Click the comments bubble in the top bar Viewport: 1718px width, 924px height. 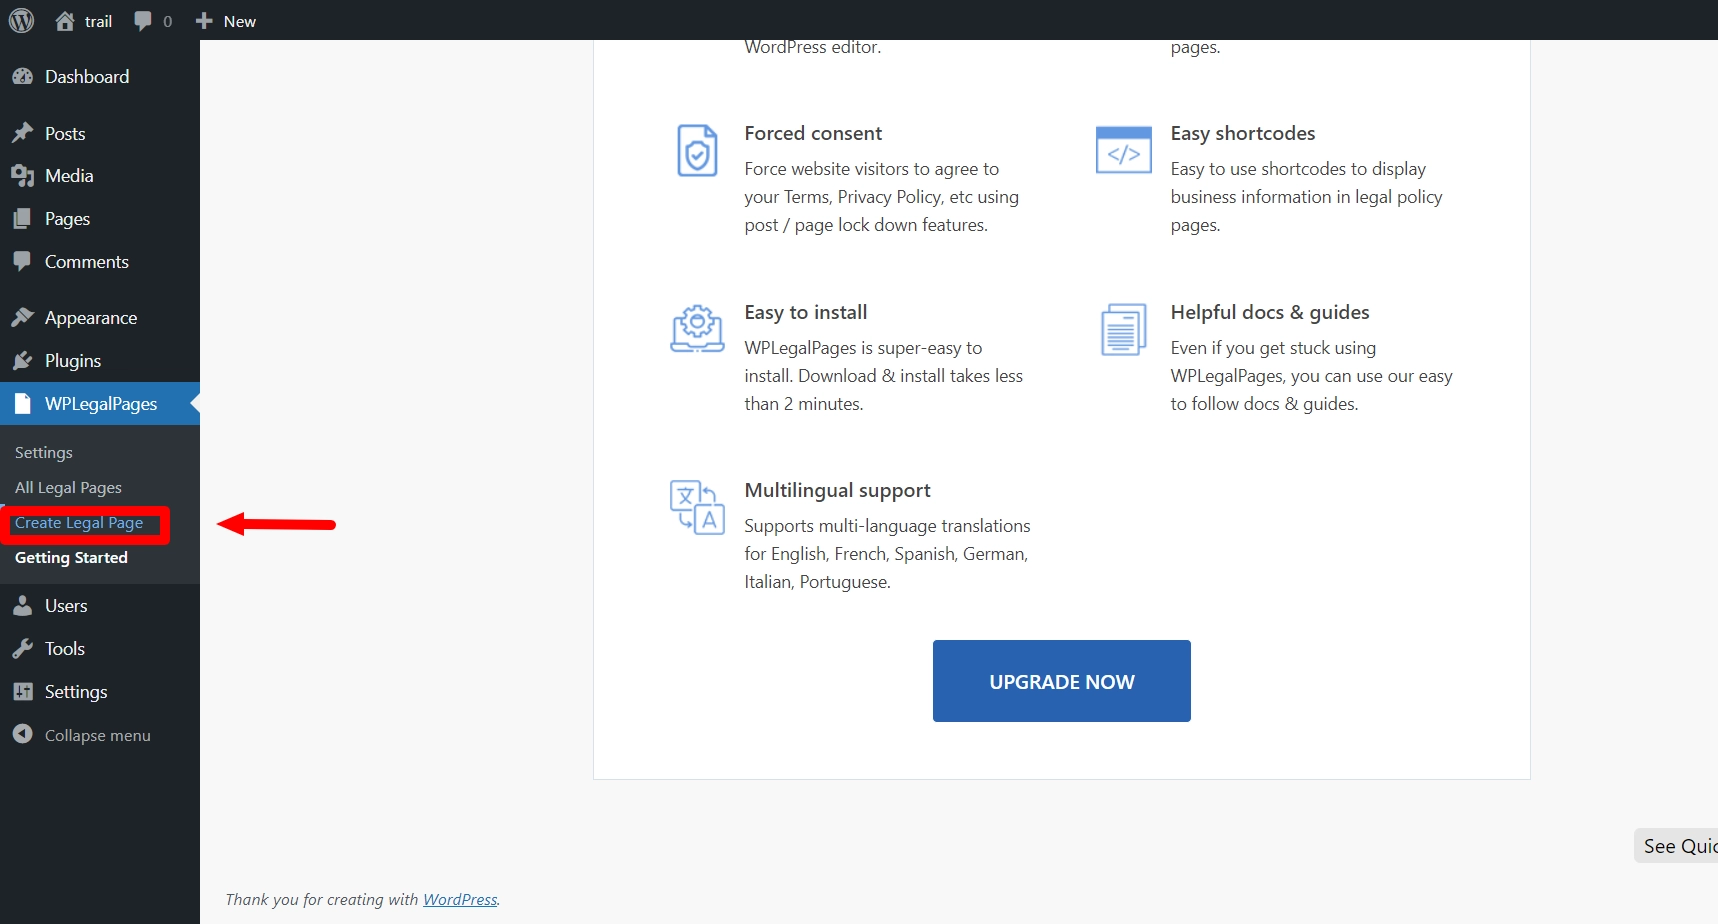coord(143,20)
